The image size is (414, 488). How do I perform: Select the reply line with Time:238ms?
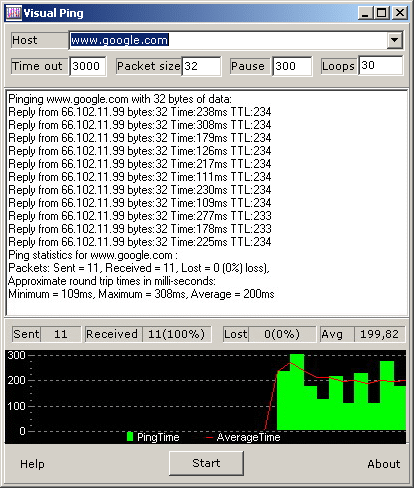coord(140,112)
